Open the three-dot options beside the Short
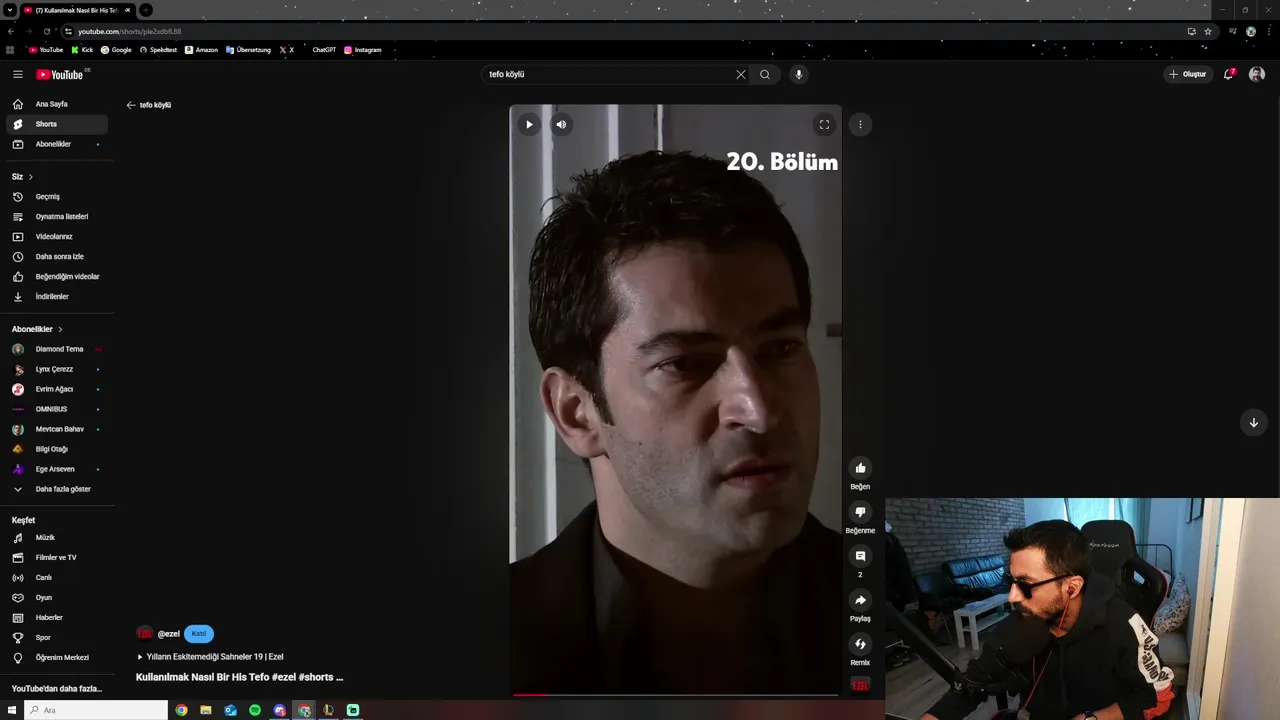 coord(860,125)
